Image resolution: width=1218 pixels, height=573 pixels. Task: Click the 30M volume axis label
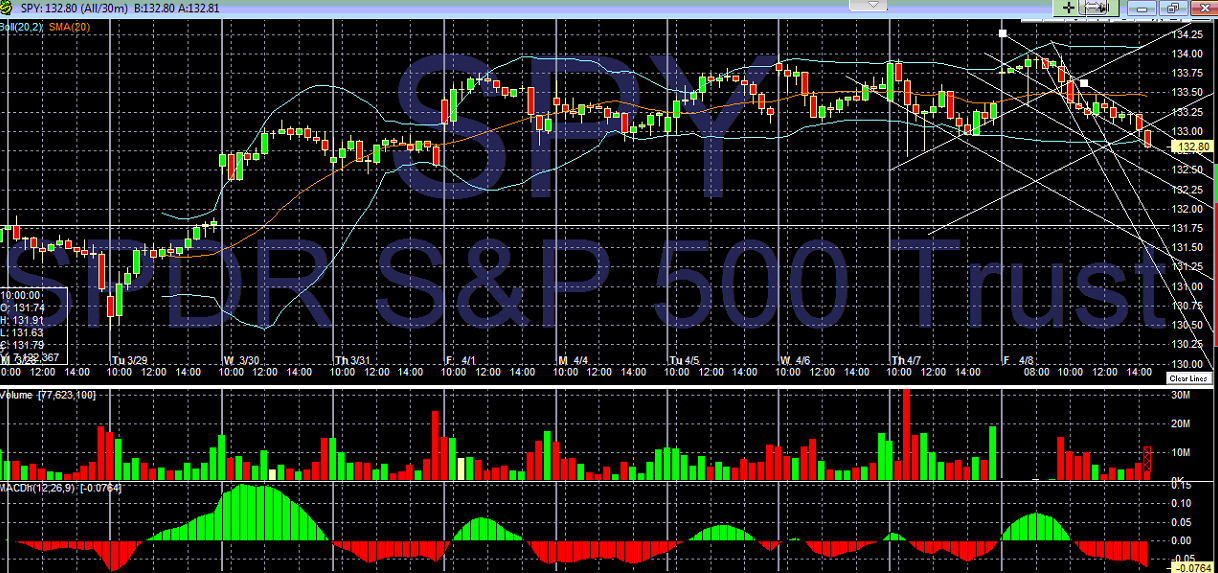pyautogui.click(x=1183, y=395)
